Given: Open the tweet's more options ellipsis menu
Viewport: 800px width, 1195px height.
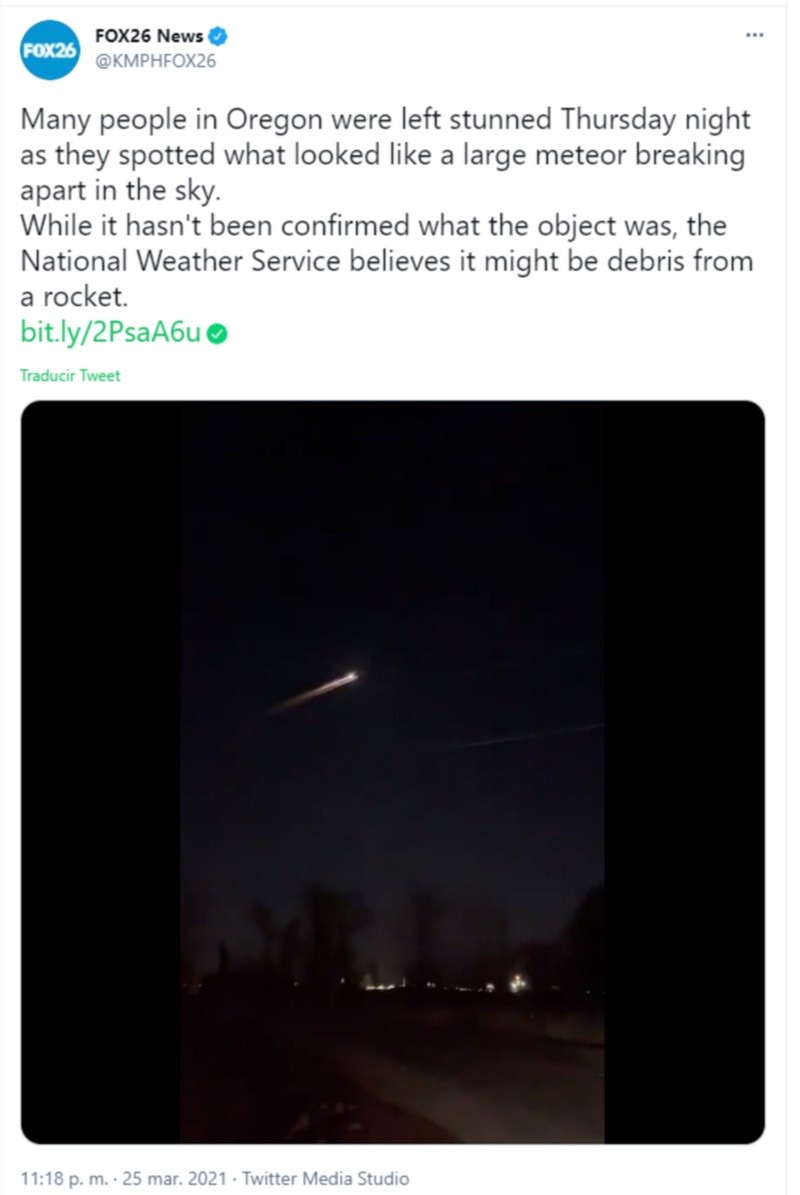Looking at the screenshot, I should 755,36.
